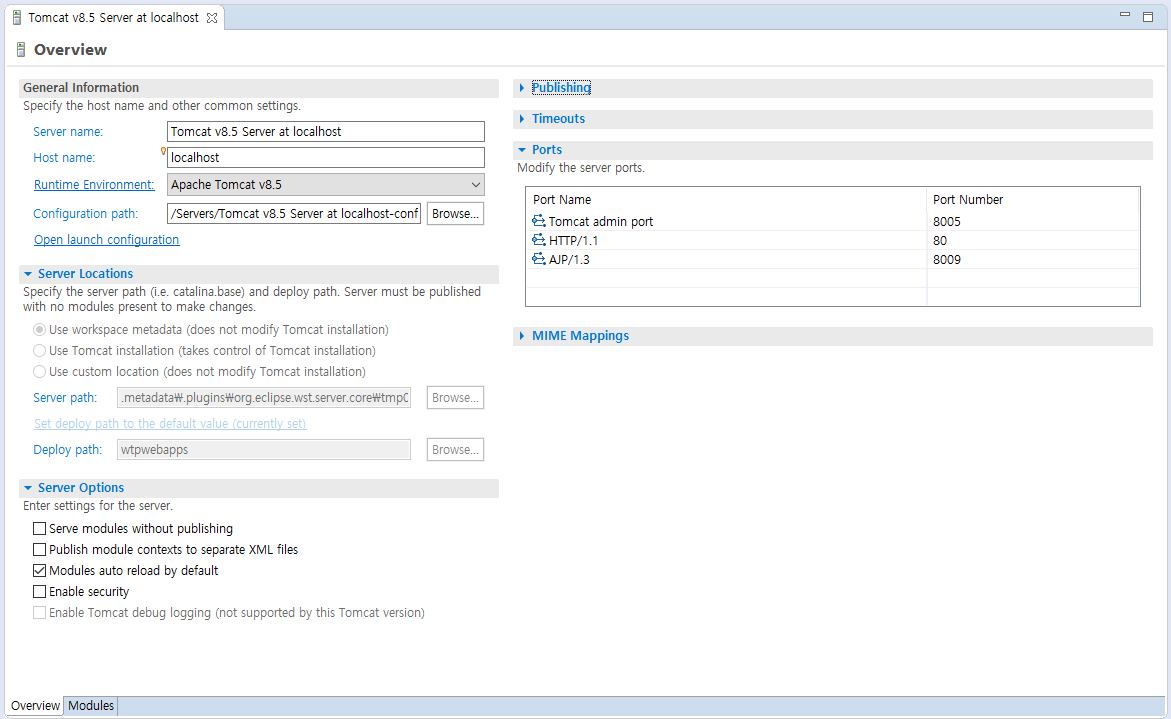Check Publish module contexts to separate XML files

pos(40,550)
